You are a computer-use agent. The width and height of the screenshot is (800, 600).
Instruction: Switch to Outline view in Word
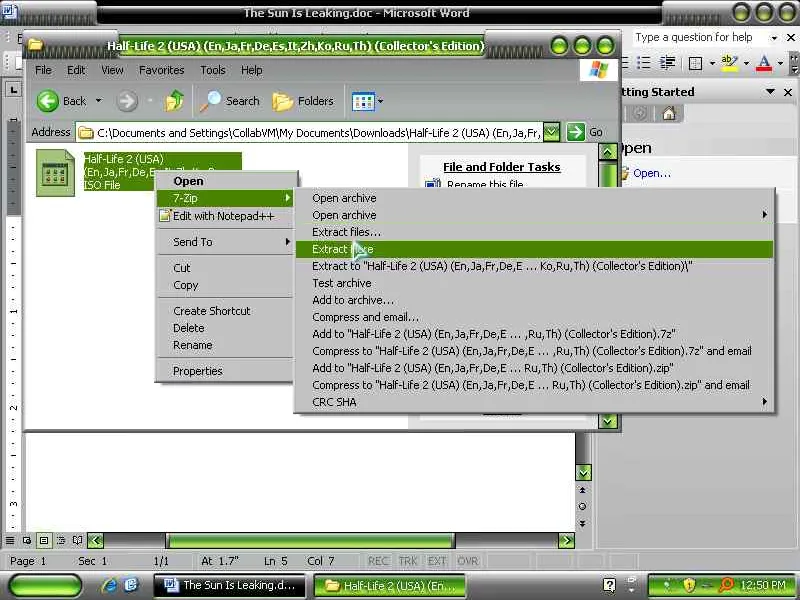pos(61,540)
